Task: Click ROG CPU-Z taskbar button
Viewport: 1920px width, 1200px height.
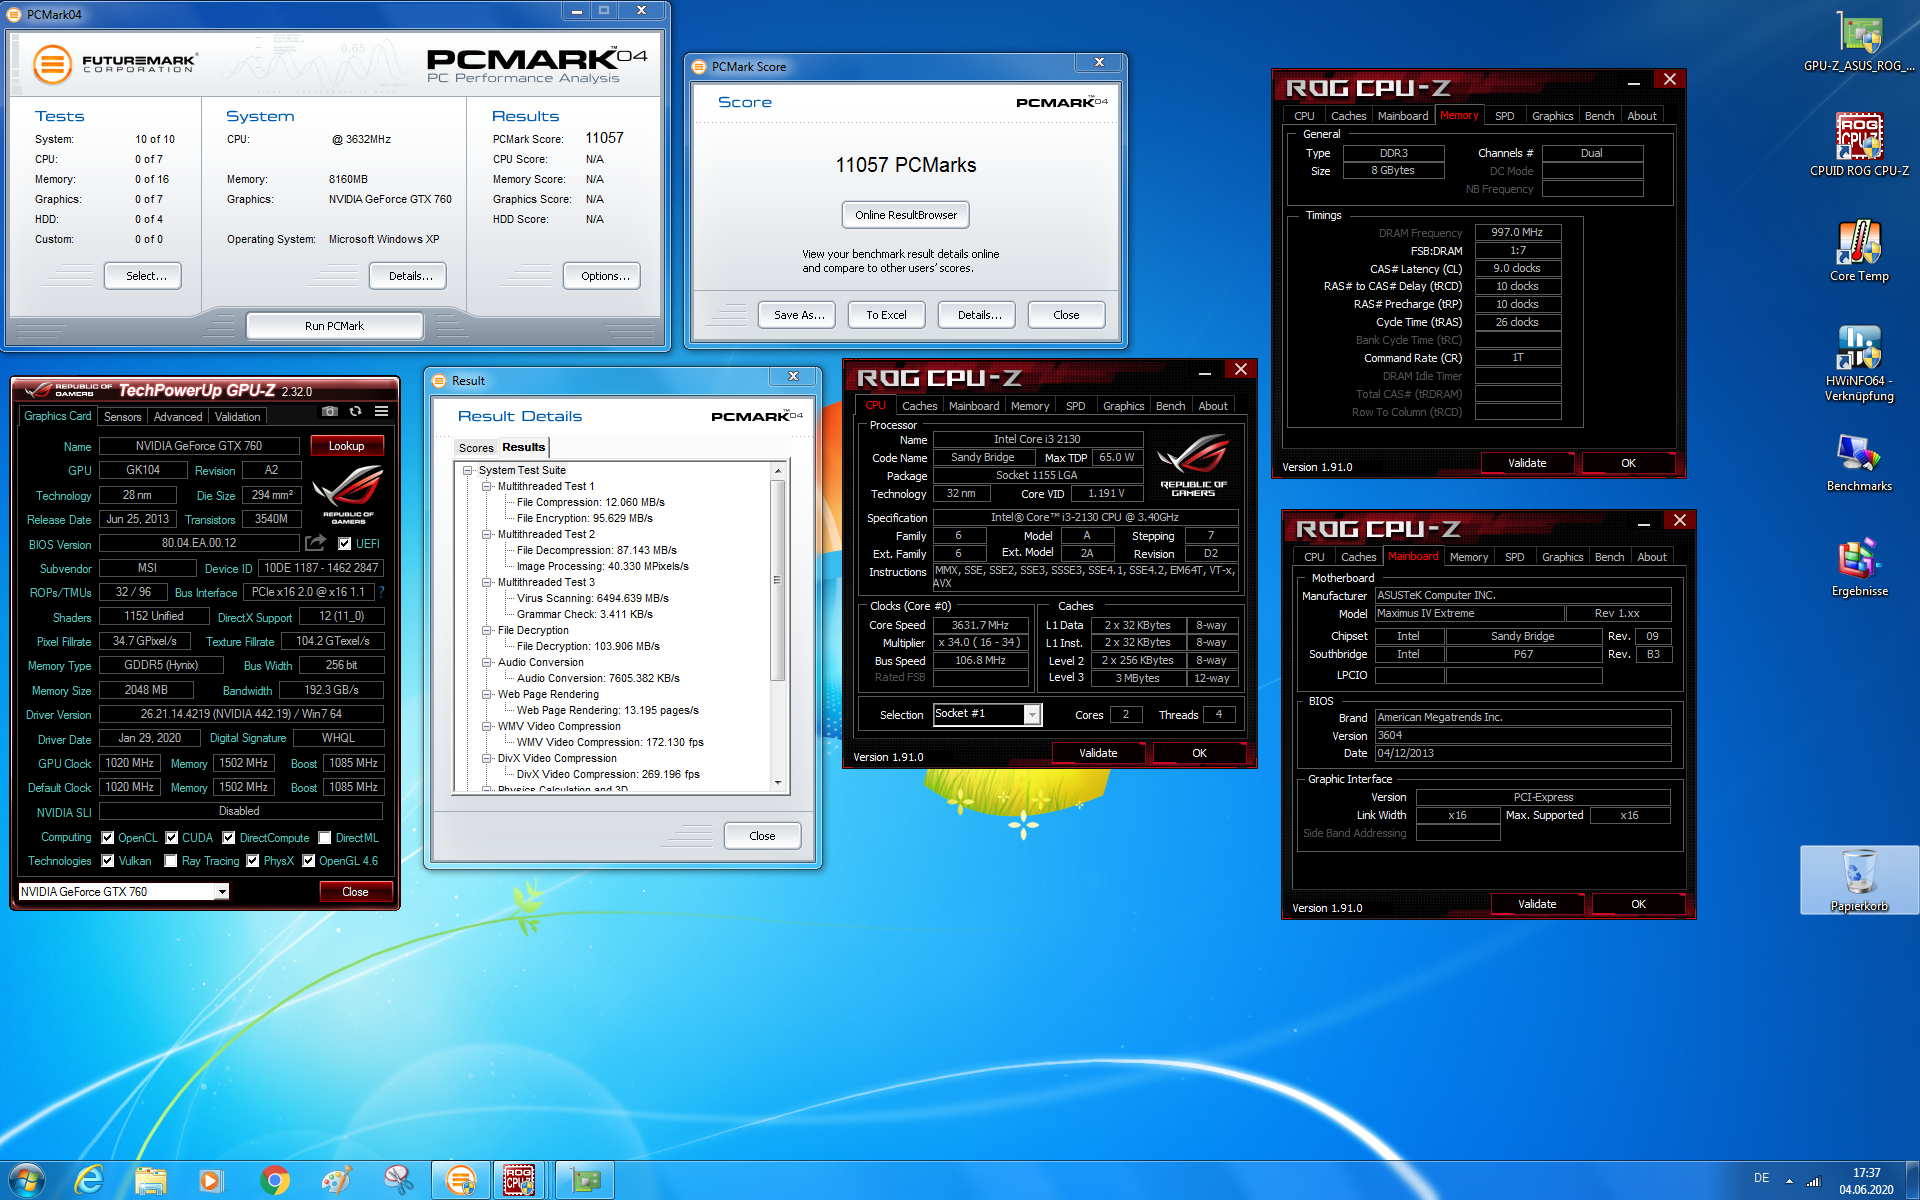Action: coord(518,1180)
